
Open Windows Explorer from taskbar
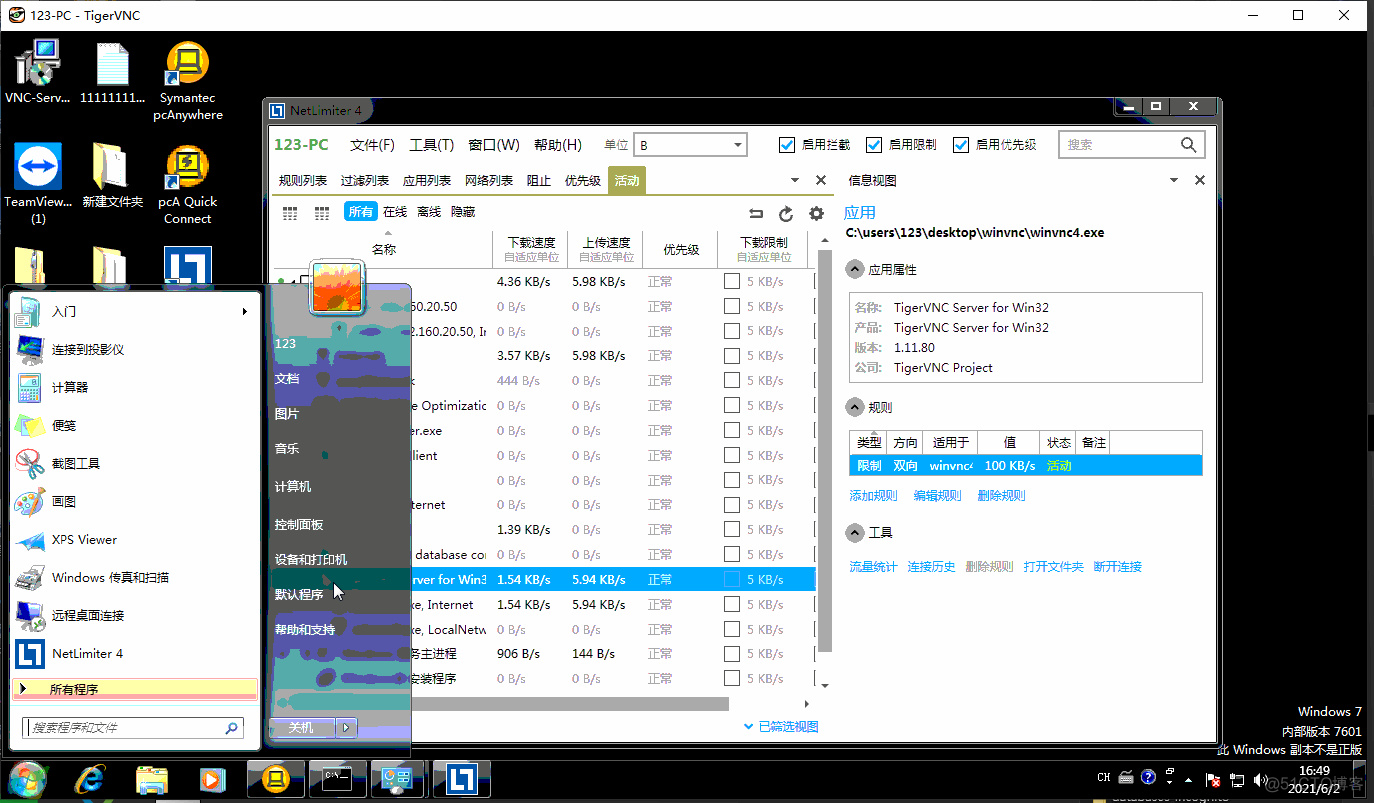click(152, 778)
